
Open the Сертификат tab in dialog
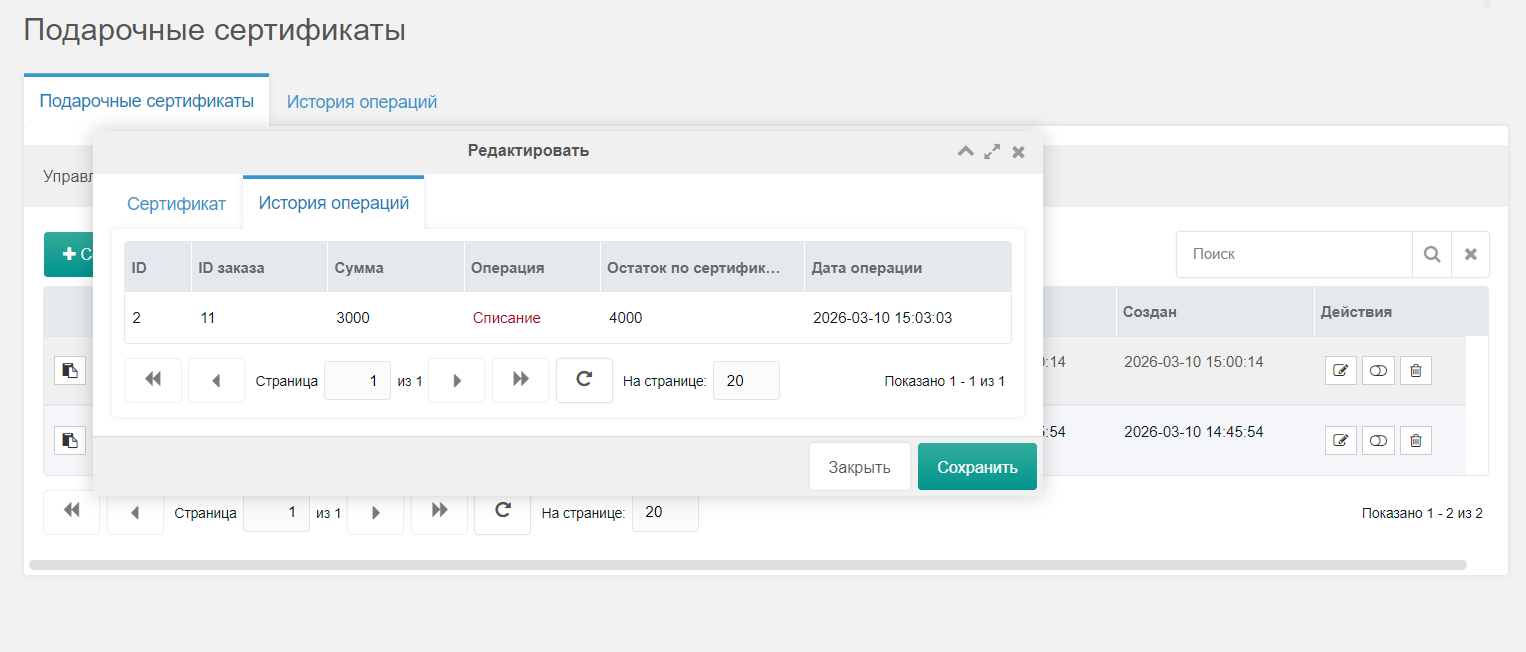[x=176, y=204]
